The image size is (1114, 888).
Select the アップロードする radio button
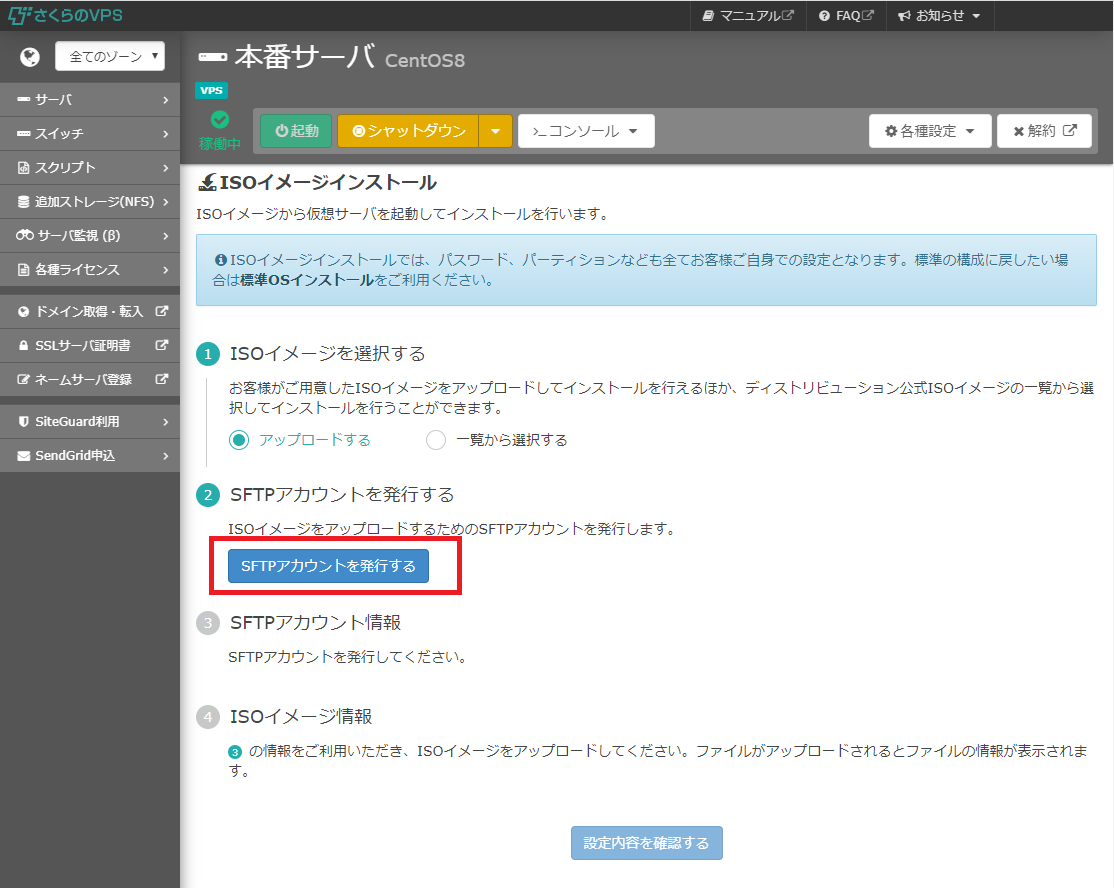point(239,440)
